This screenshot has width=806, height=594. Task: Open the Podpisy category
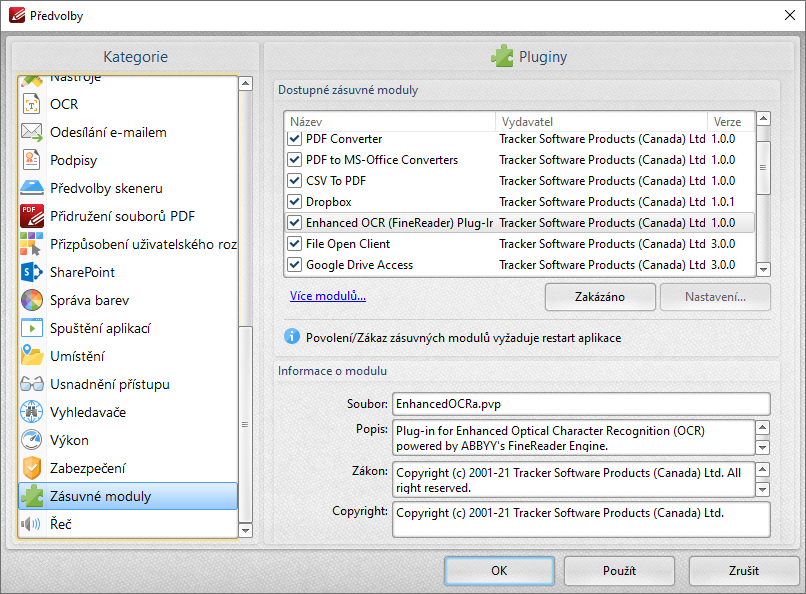click(128, 160)
